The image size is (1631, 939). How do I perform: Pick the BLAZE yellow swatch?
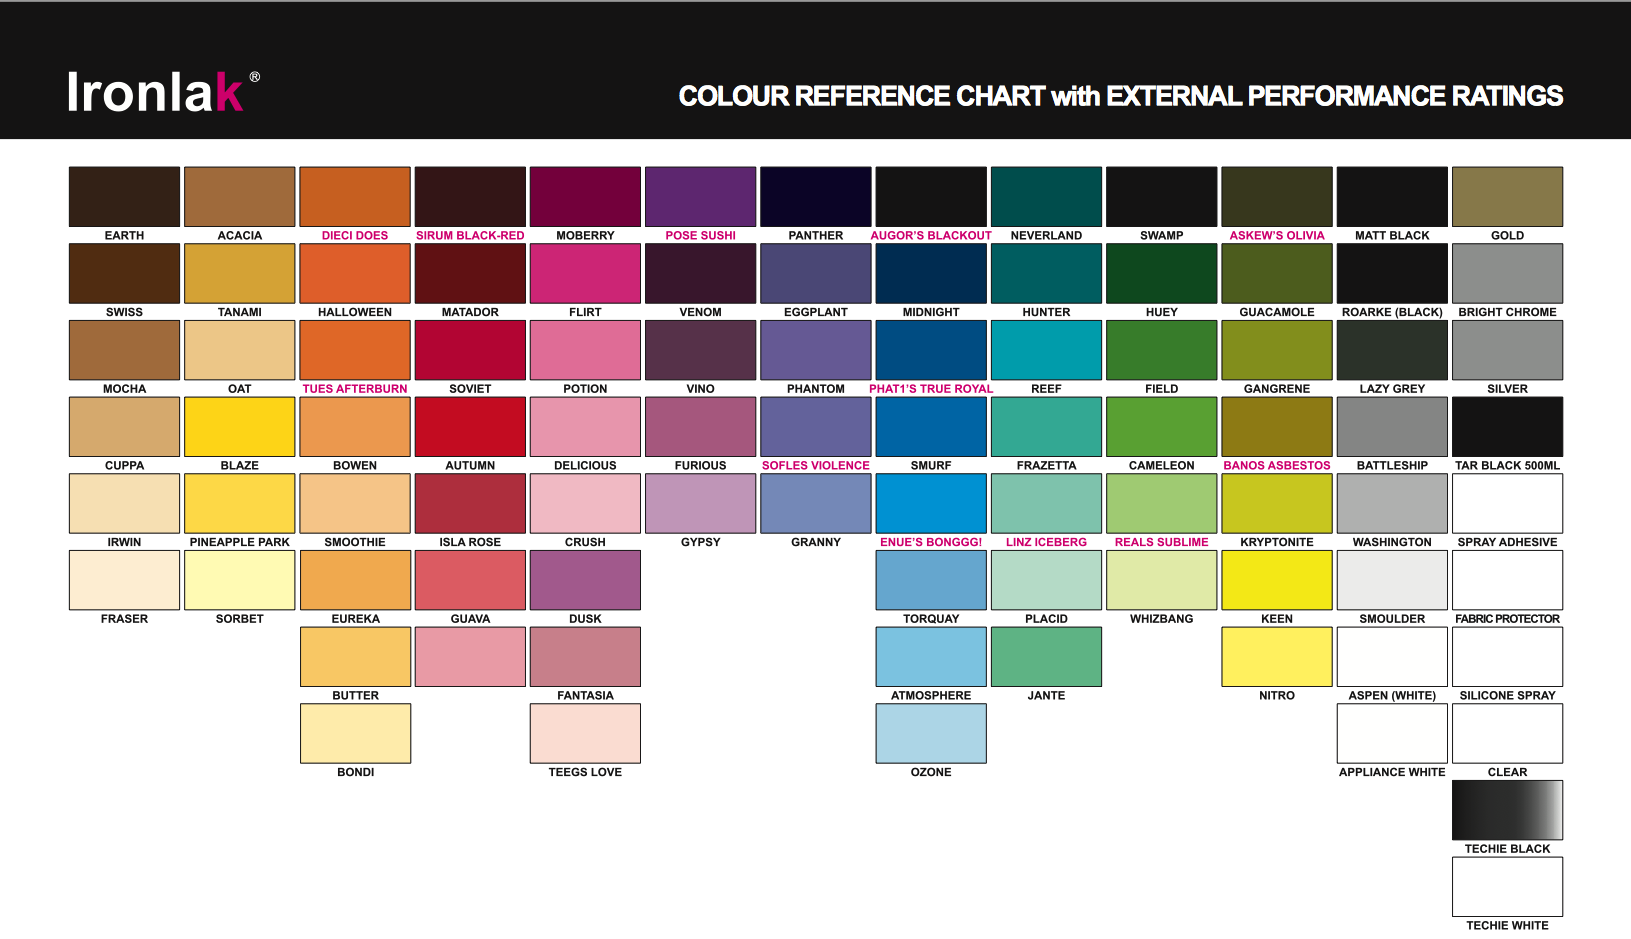(240, 427)
